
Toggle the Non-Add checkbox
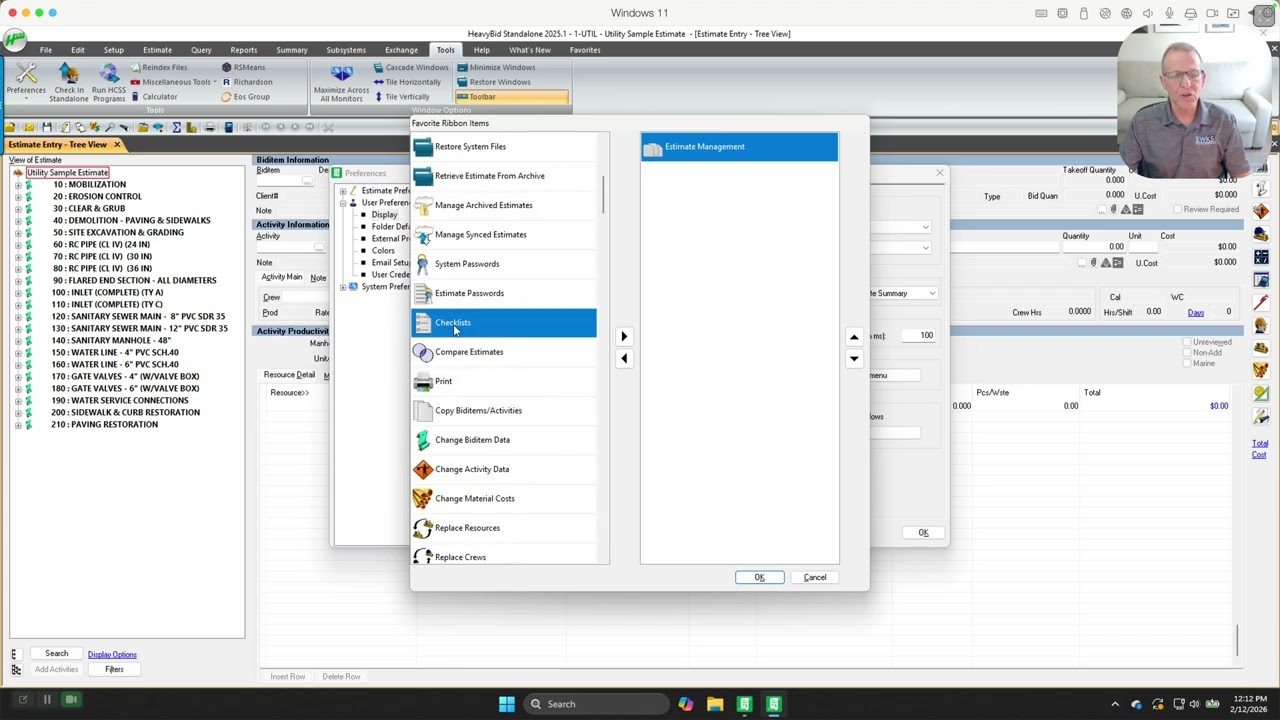click(x=1187, y=353)
